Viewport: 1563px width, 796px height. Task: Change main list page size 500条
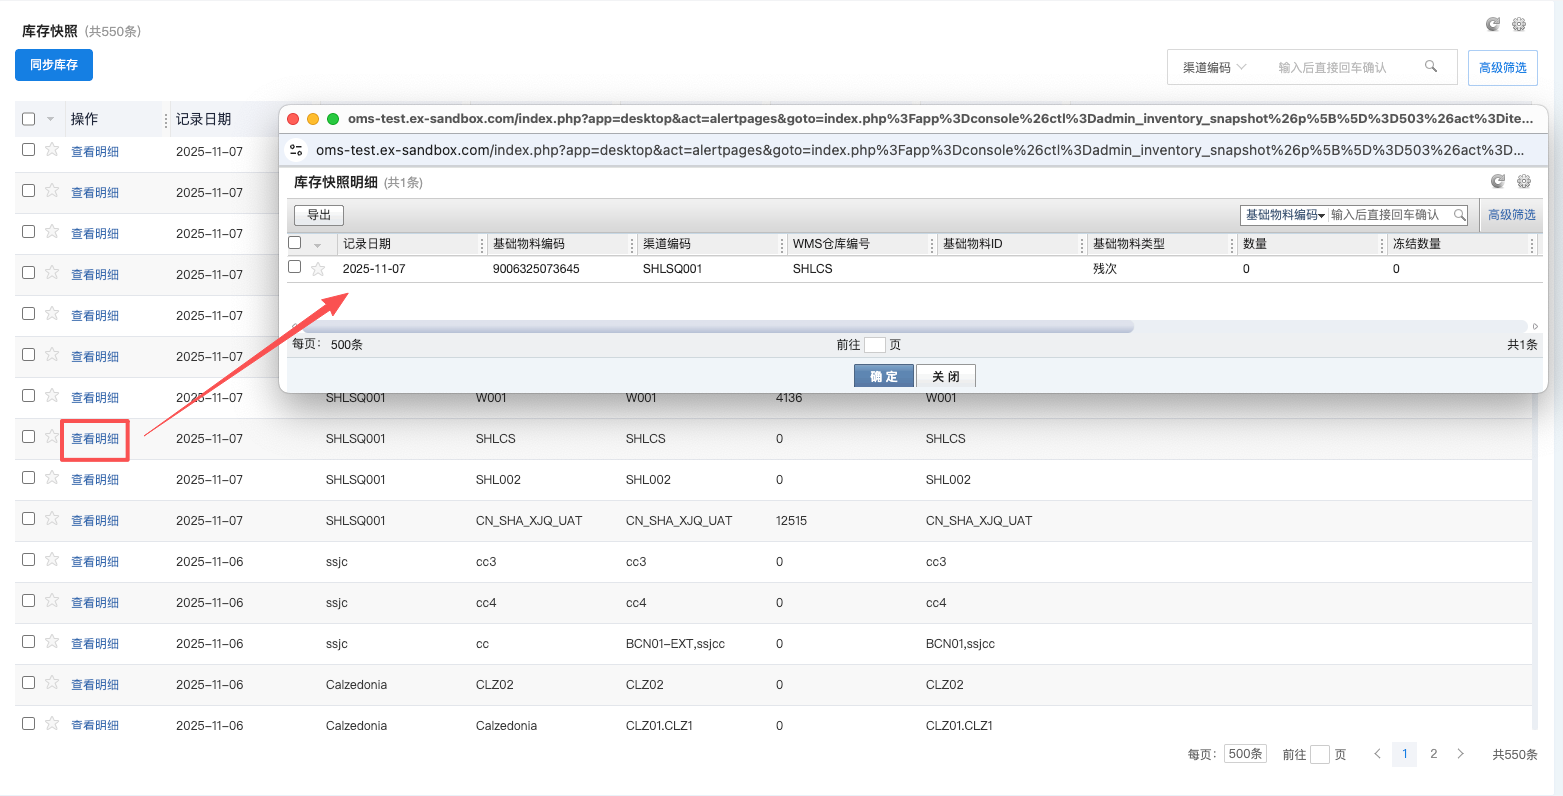pos(1245,754)
